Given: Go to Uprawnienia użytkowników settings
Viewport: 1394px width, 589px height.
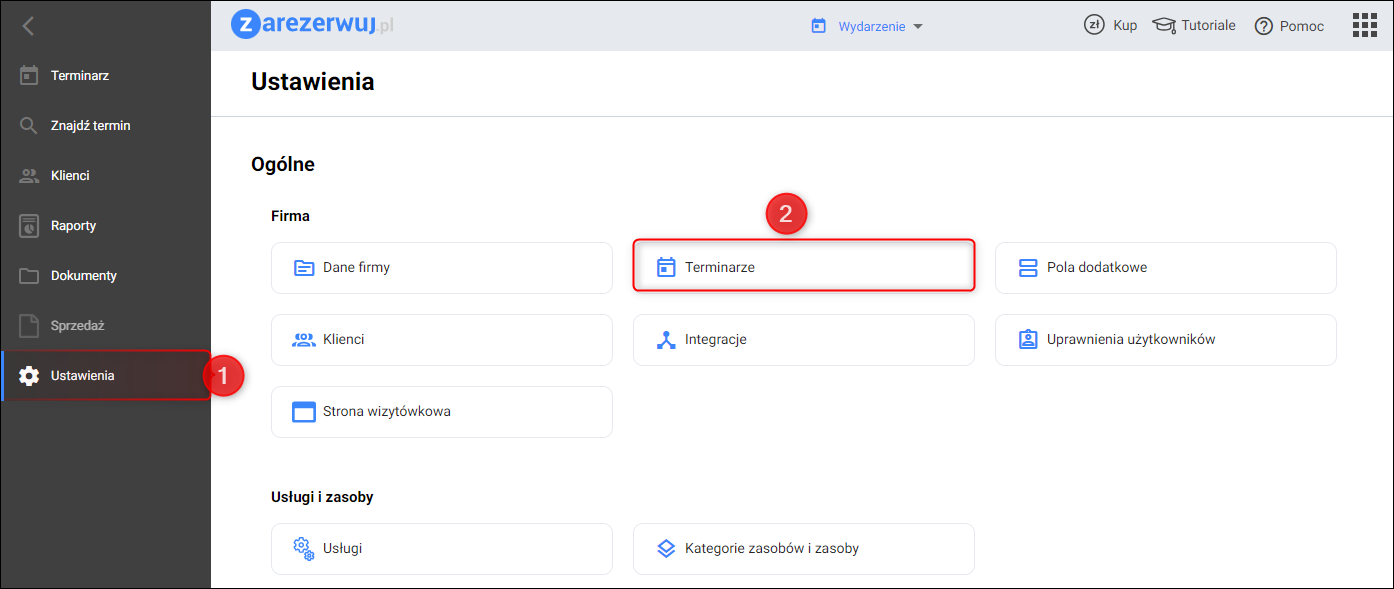Looking at the screenshot, I should click(x=1165, y=340).
